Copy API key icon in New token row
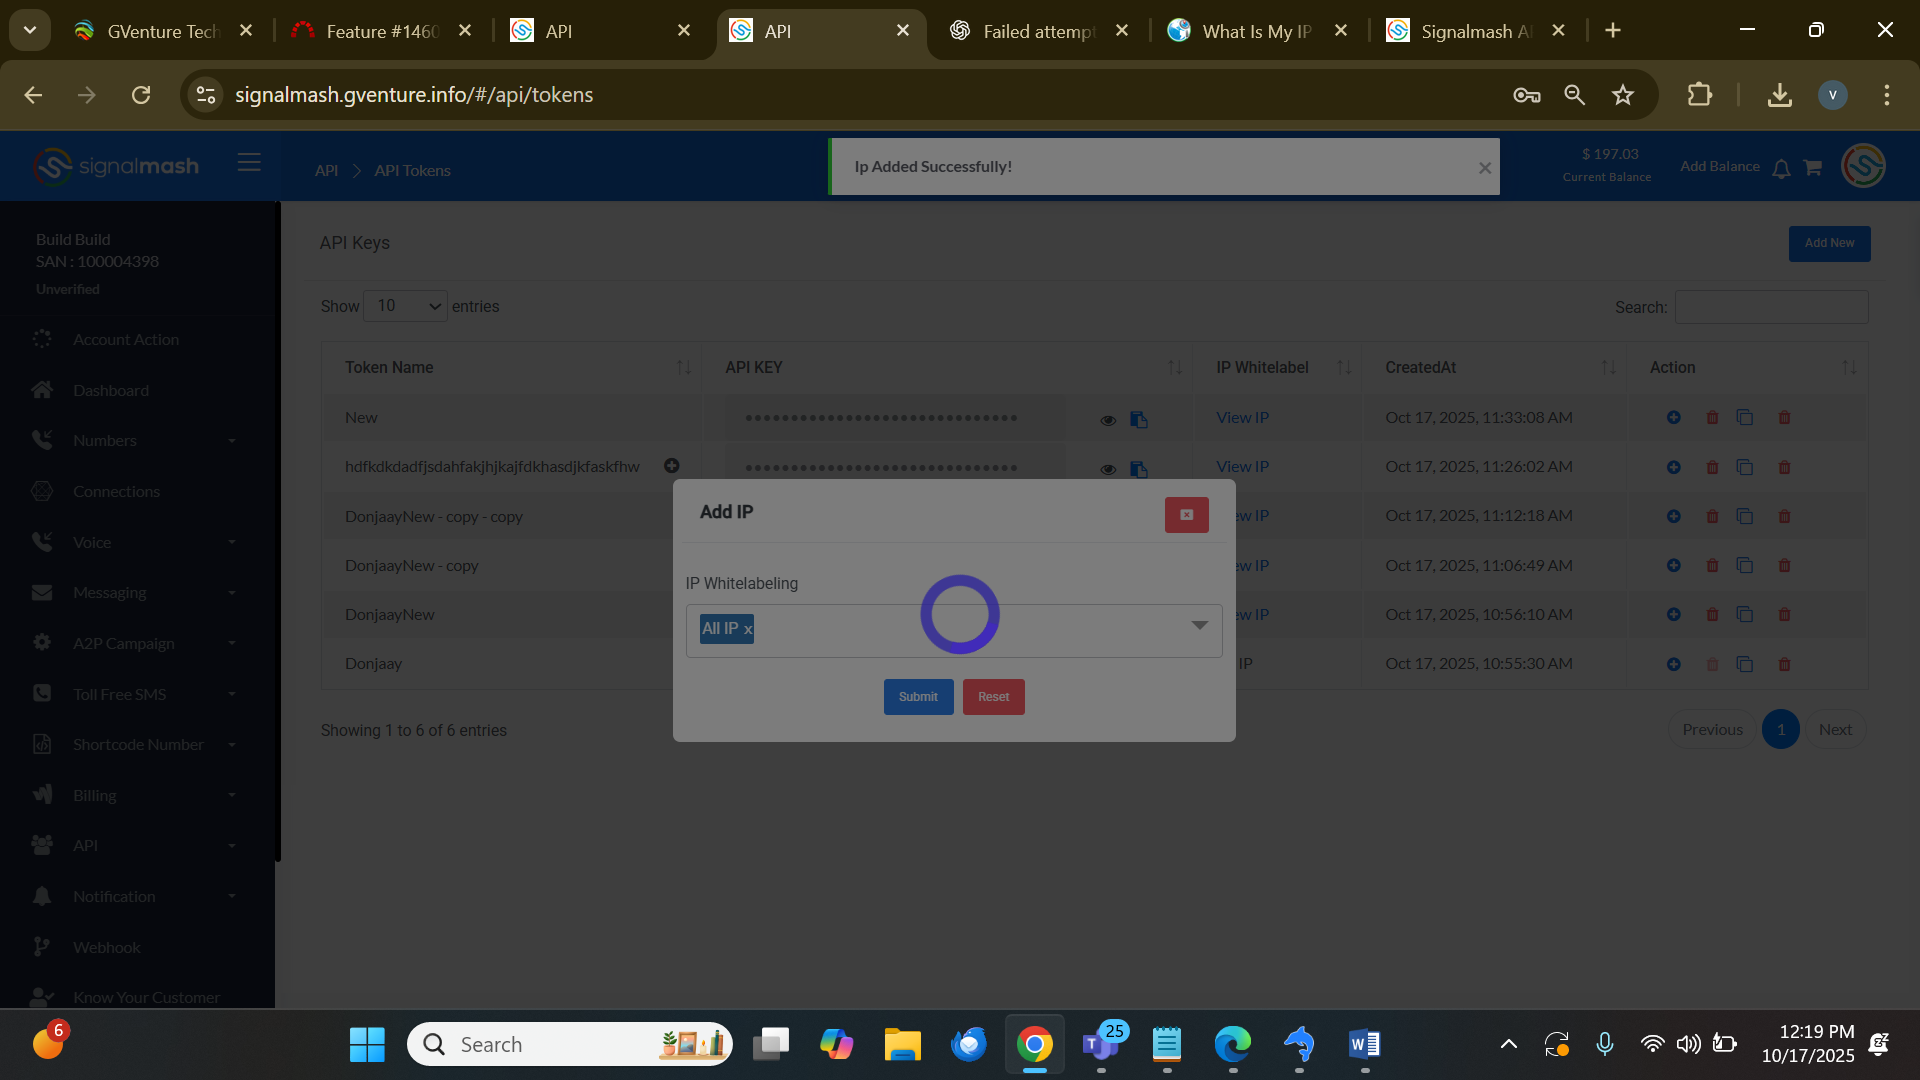Image resolution: width=1920 pixels, height=1080 pixels. 1138,420
